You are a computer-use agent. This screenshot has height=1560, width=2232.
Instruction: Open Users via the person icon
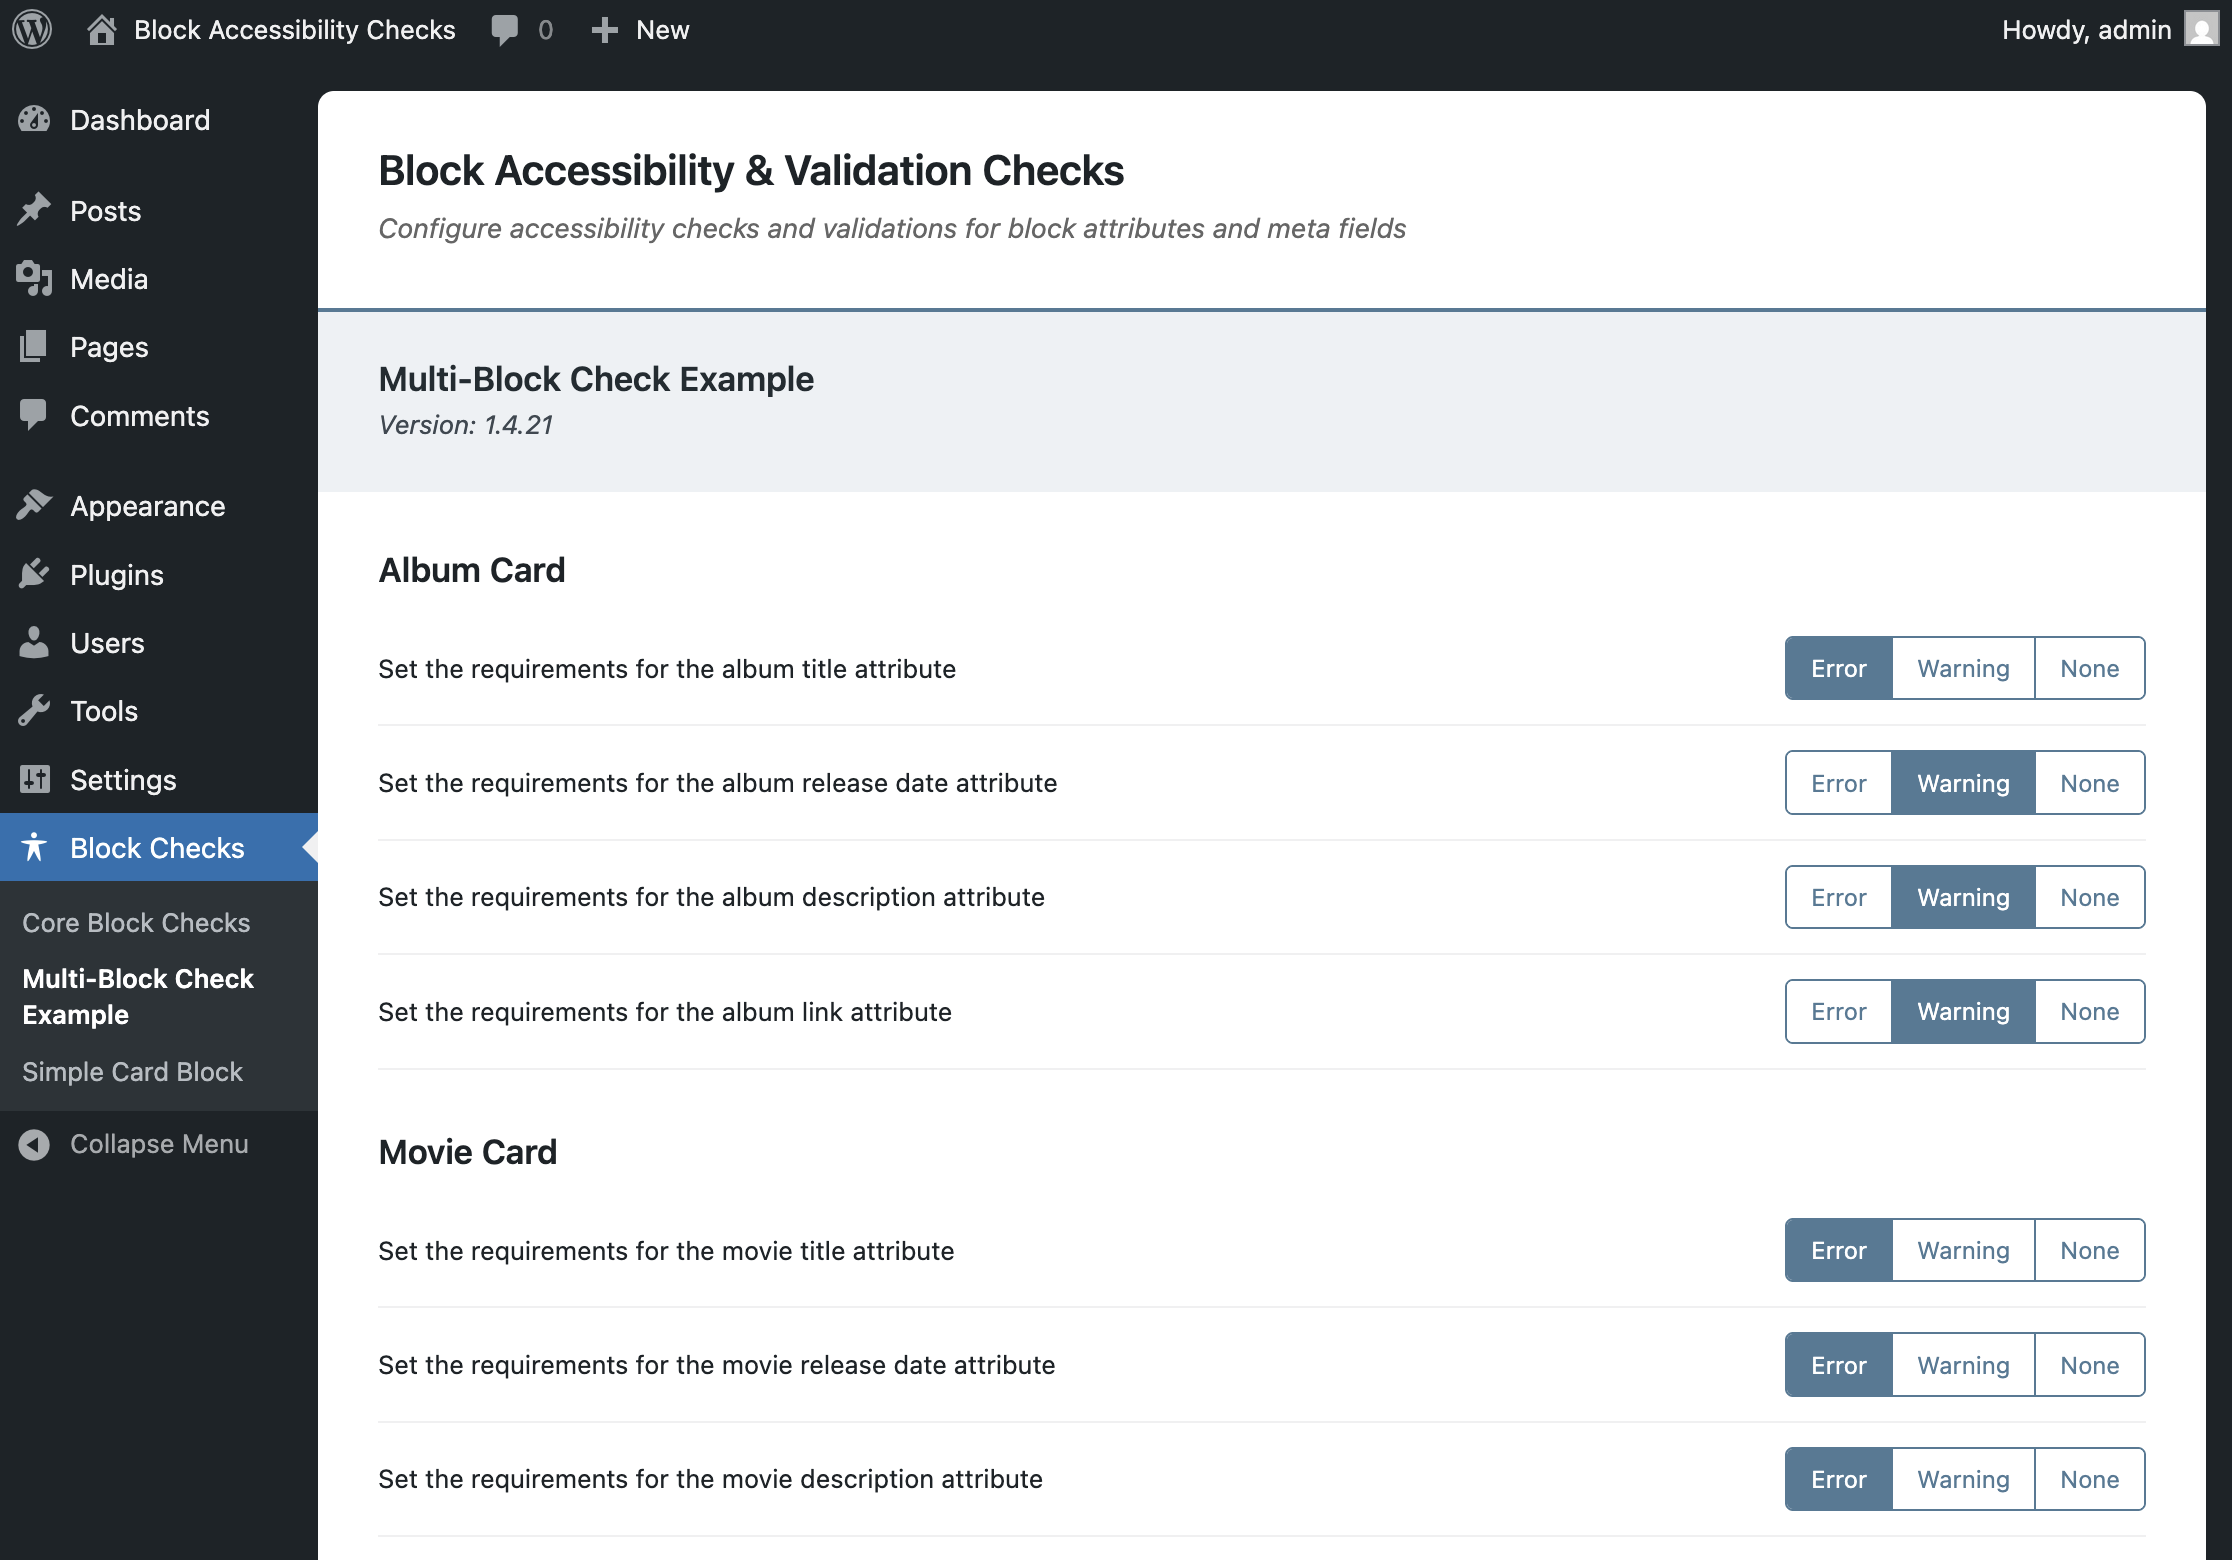[x=34, y=642]
